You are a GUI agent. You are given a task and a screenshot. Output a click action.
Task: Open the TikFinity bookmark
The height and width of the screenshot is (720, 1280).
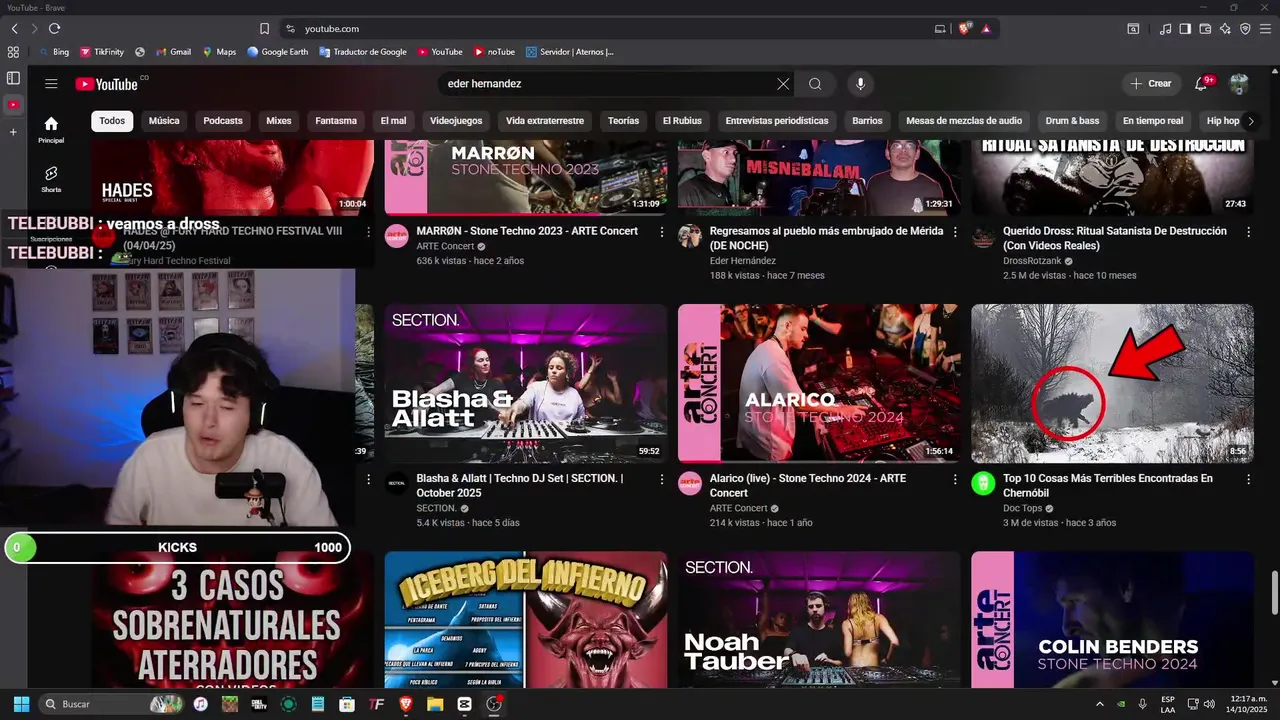102,52
